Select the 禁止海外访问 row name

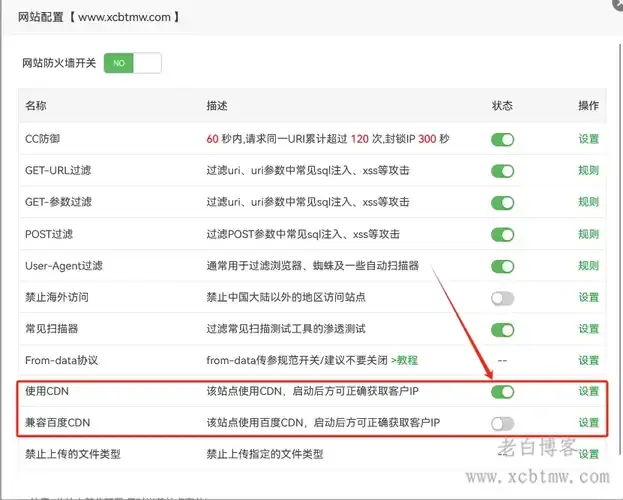coord(57,297)
